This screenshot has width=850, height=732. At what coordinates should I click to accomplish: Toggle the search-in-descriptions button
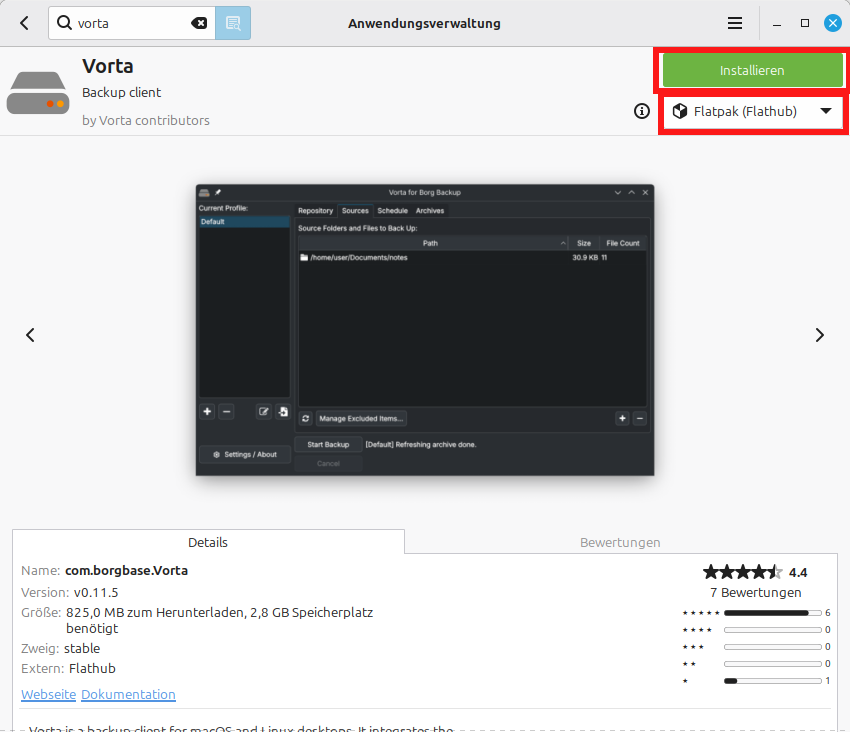click(x=233, y=23)
